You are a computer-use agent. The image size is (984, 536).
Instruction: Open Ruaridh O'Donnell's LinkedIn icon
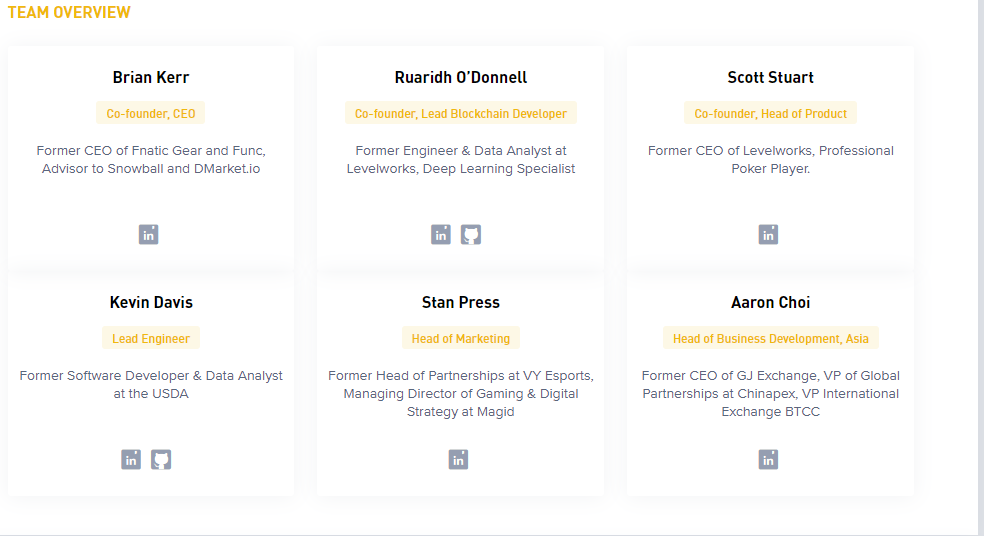pos(441,235)
